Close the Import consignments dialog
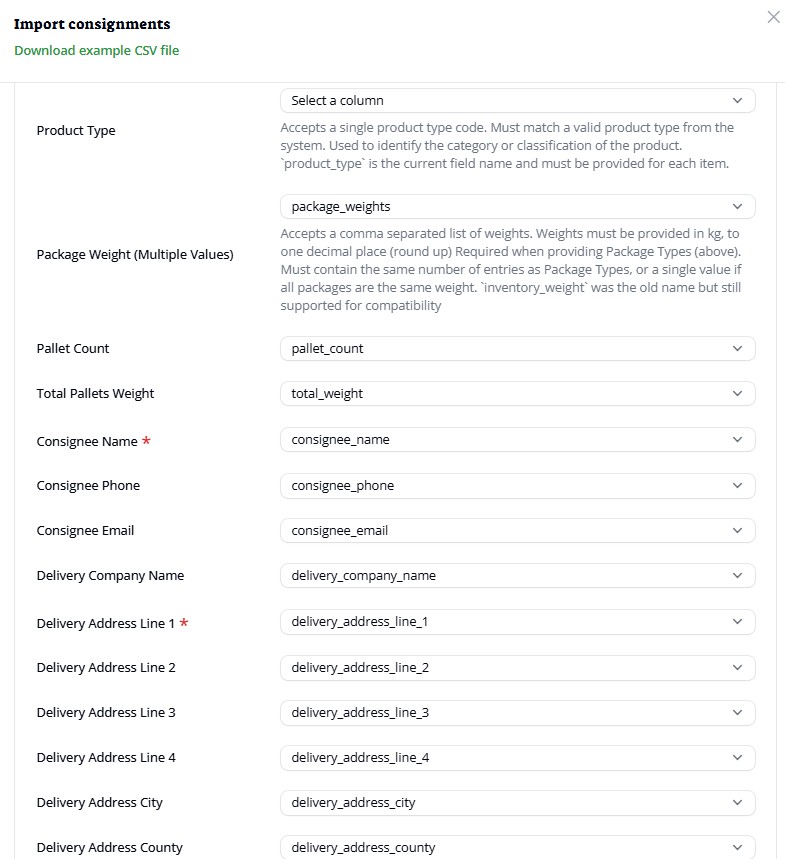The width and height of the screenshot is (785, 859). coord(773,17)
